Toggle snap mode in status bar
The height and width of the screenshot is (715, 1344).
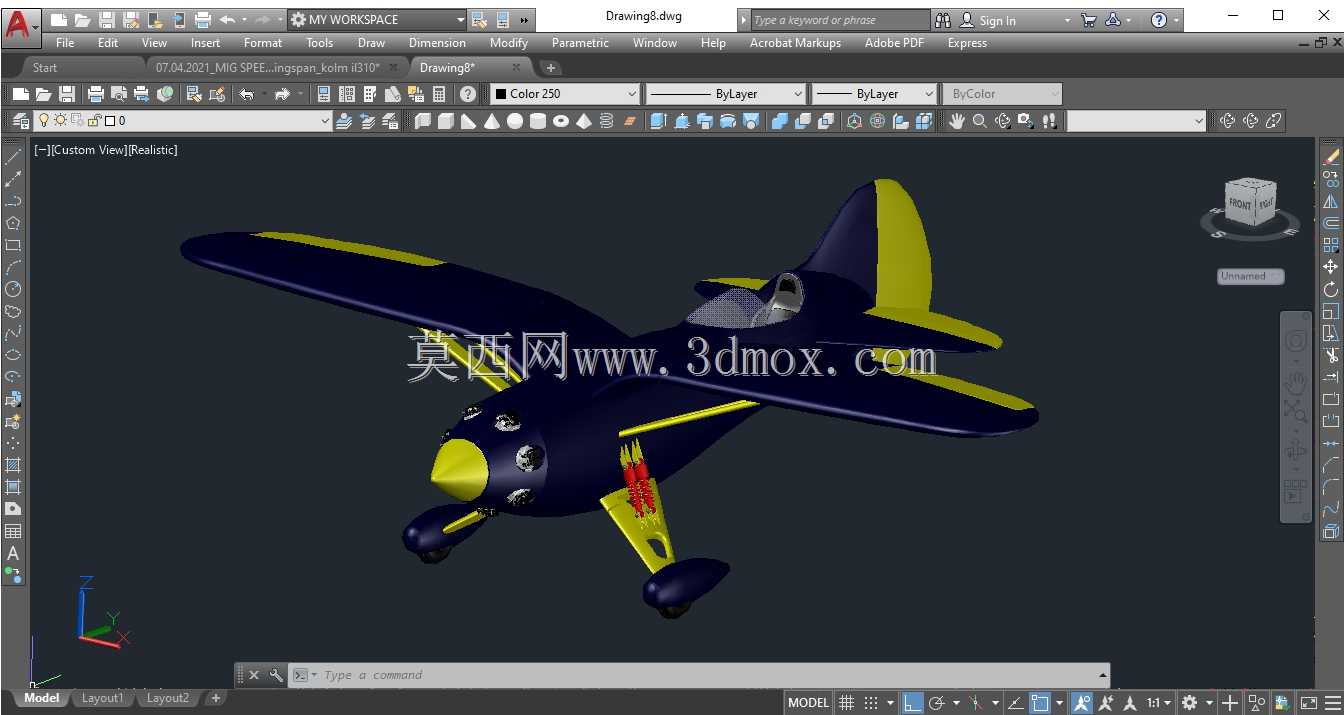tap(871, 703)
